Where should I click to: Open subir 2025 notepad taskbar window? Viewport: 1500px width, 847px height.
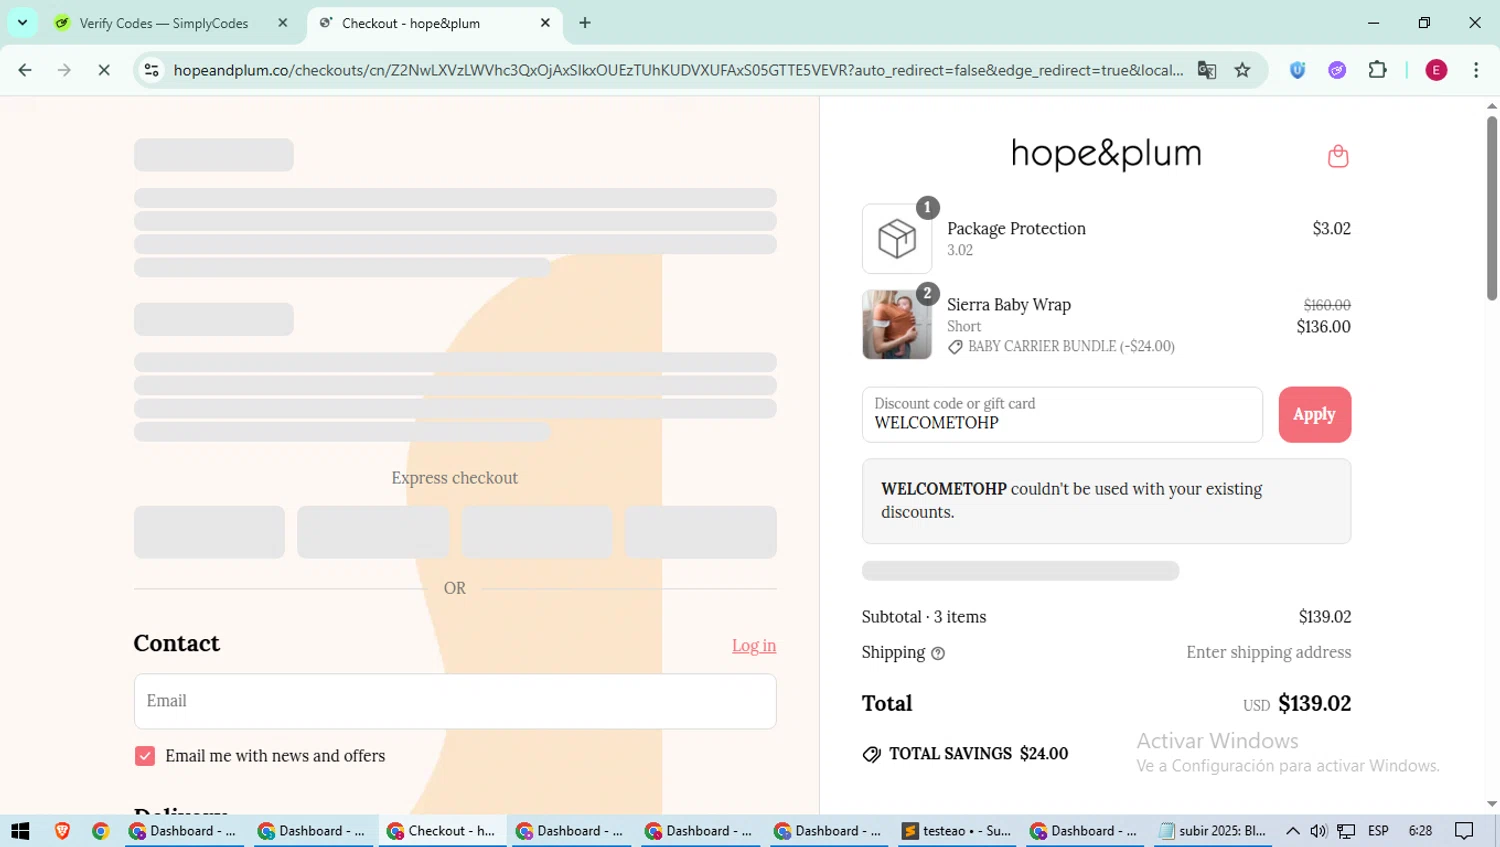point(1213,831)
